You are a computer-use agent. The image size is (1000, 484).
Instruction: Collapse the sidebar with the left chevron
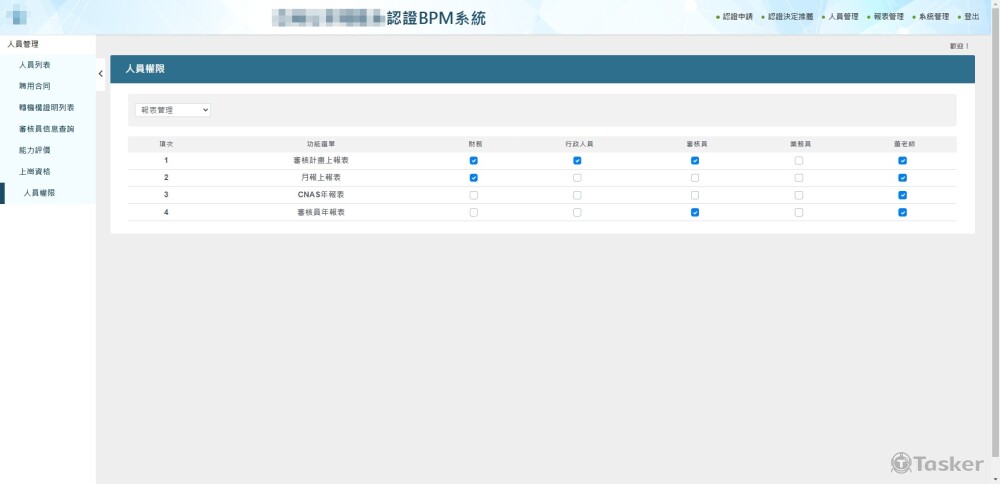coord(100,74)
